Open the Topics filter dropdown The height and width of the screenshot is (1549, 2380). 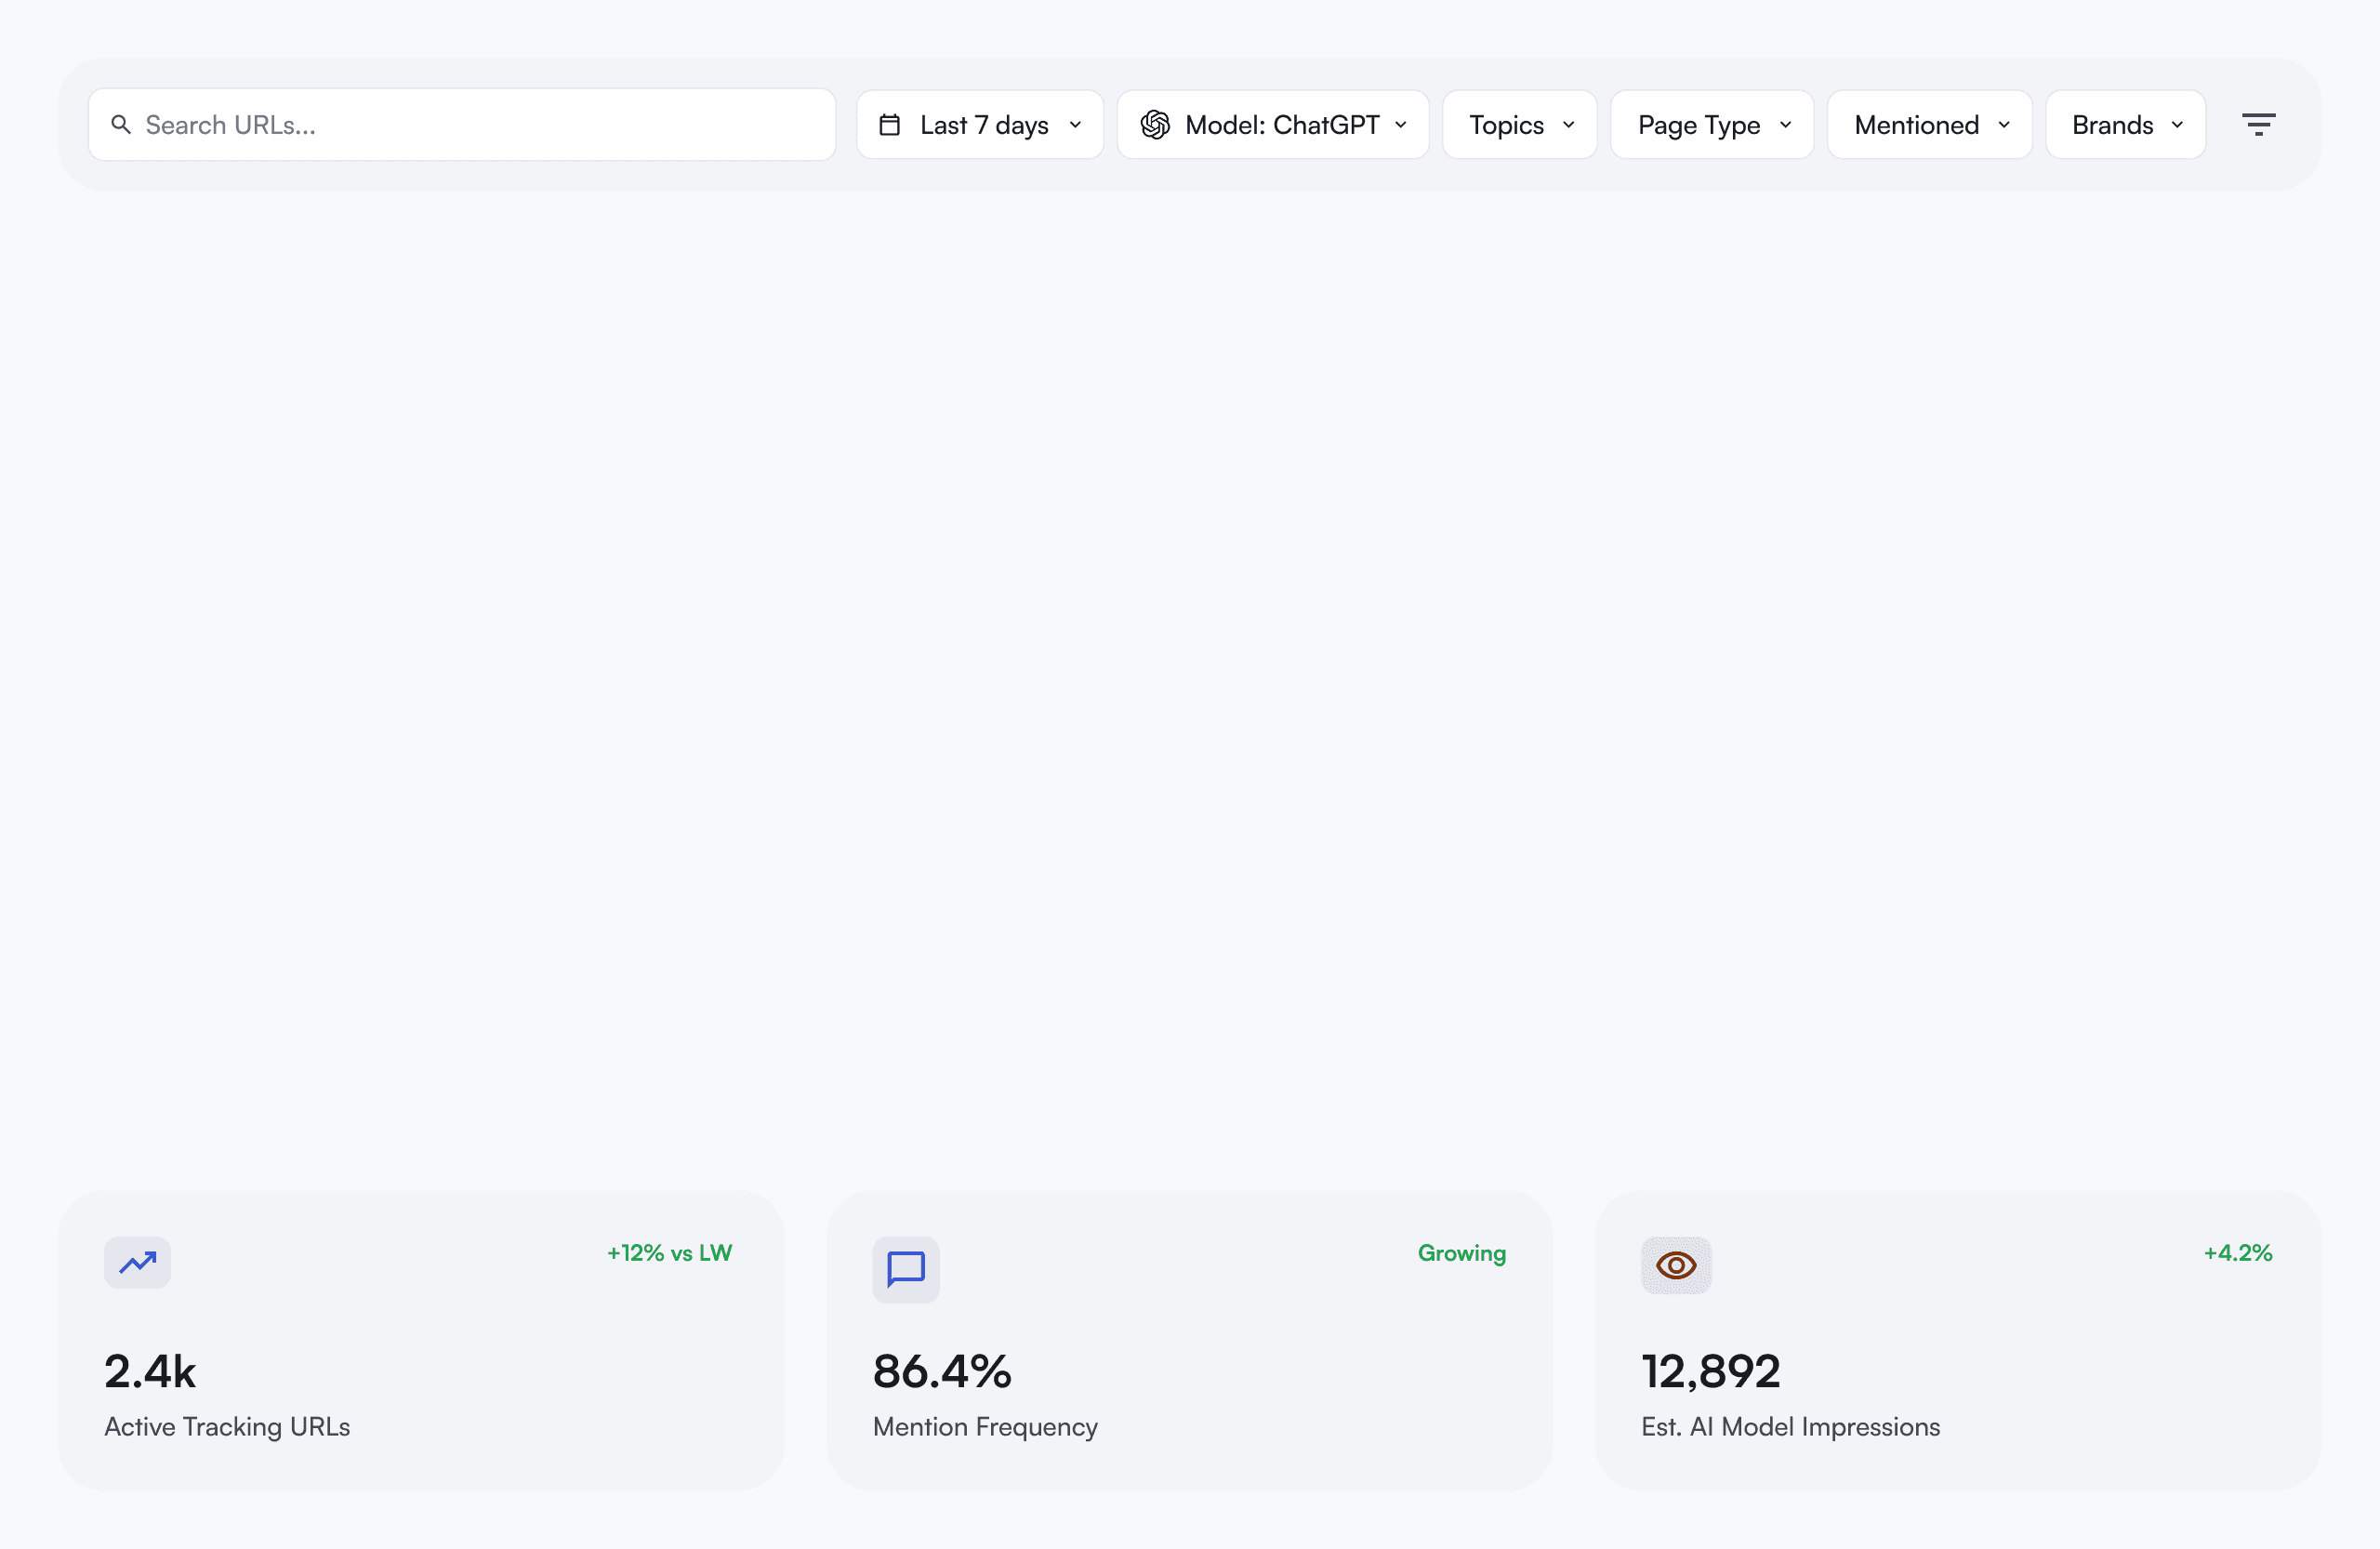1519,125
